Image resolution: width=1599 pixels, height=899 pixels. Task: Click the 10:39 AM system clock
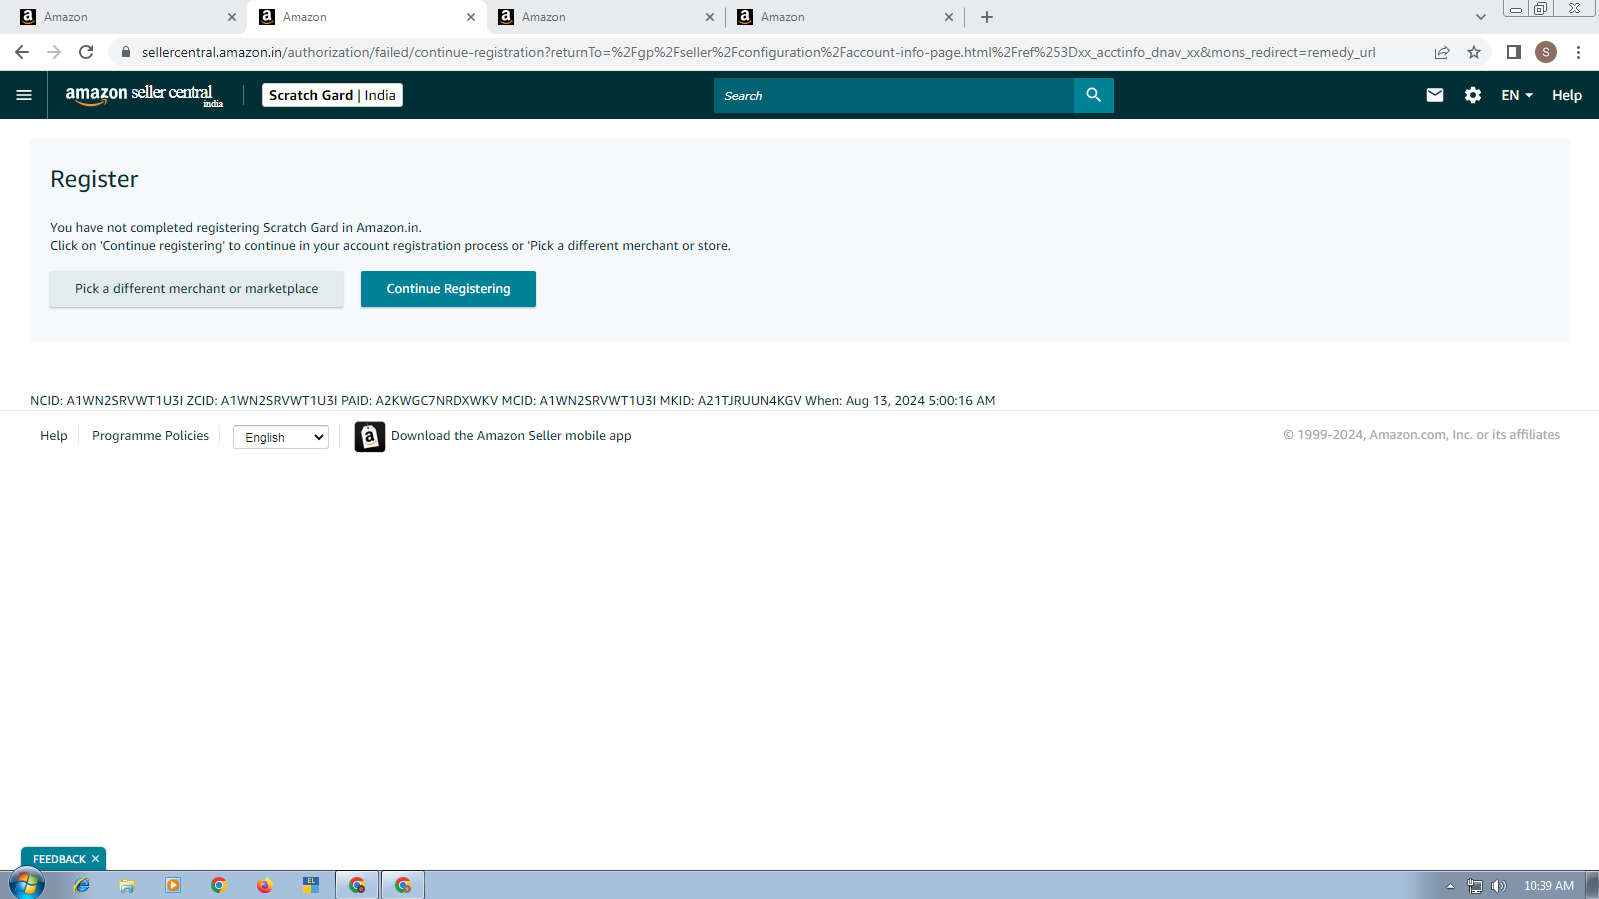(x=1548, y=886)
